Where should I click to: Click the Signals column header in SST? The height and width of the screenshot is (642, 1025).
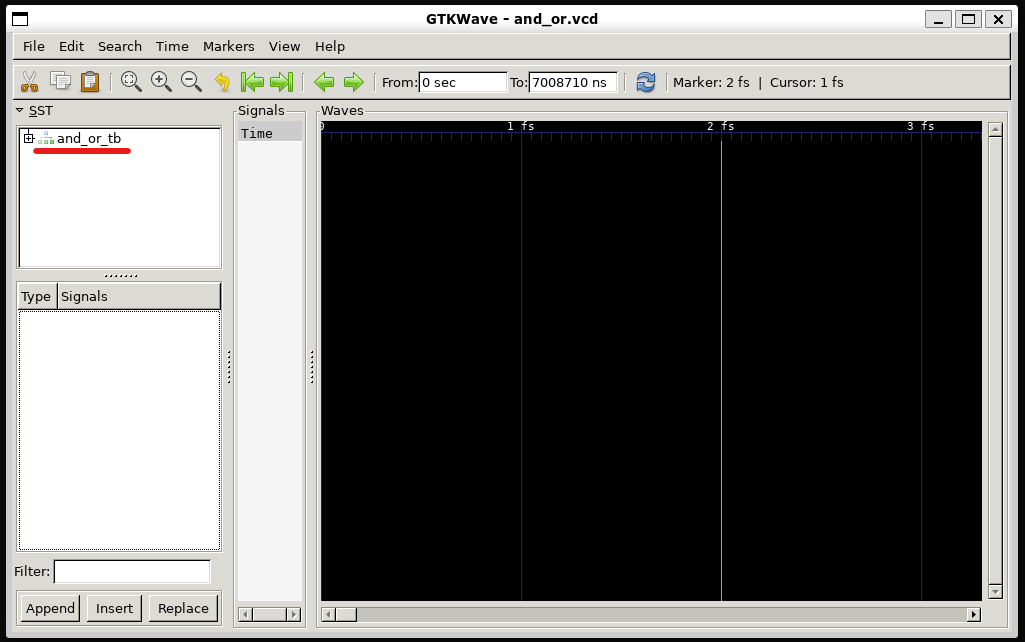[139, 296]
